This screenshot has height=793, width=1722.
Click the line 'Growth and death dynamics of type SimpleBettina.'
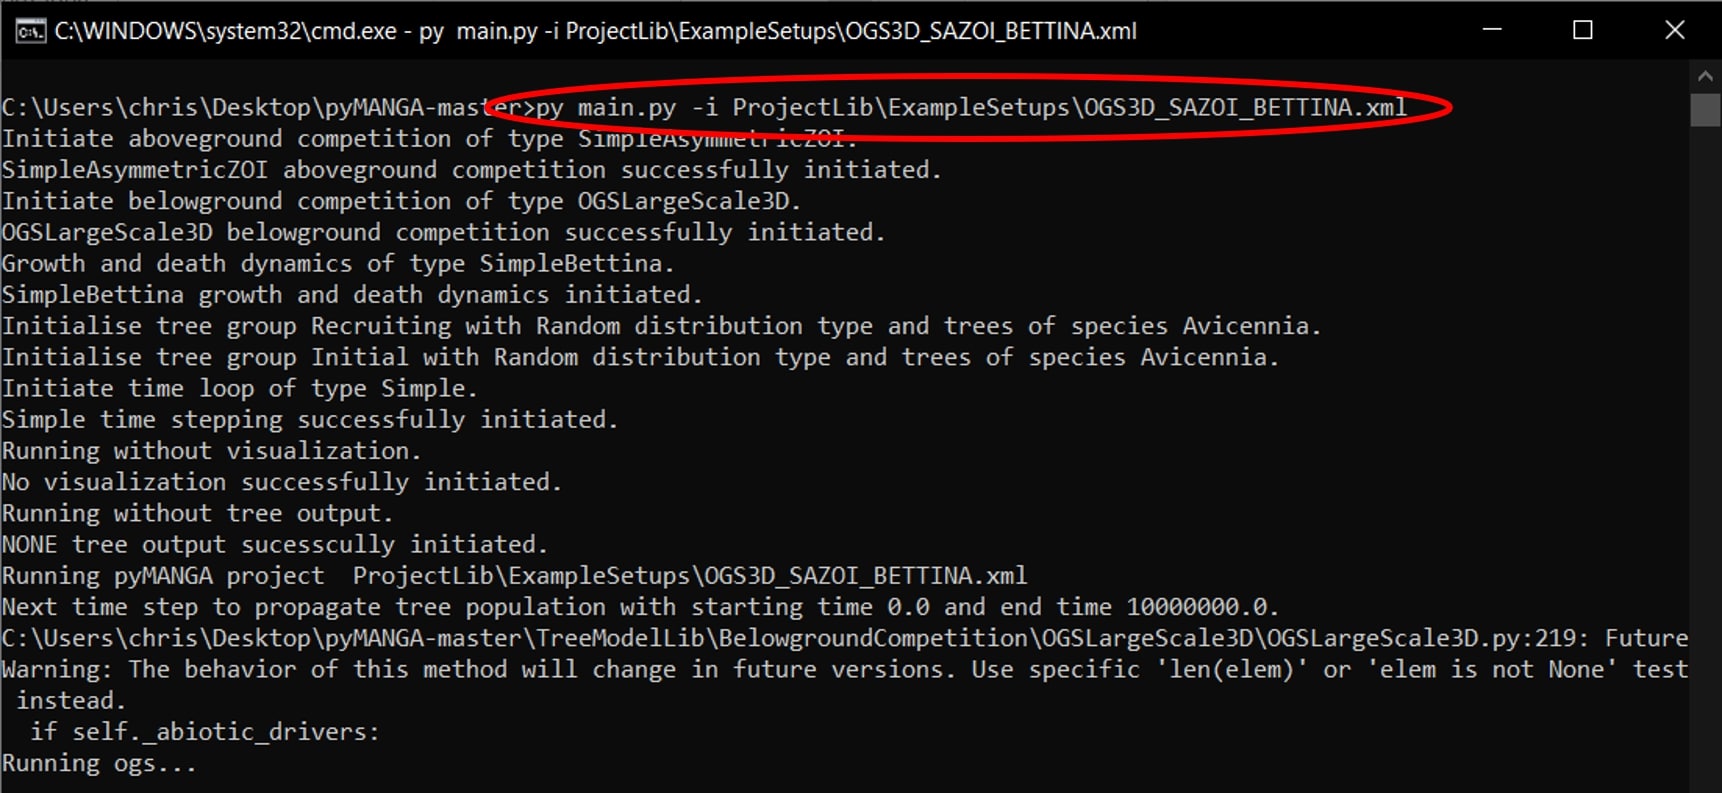click(x=338, y=264)
